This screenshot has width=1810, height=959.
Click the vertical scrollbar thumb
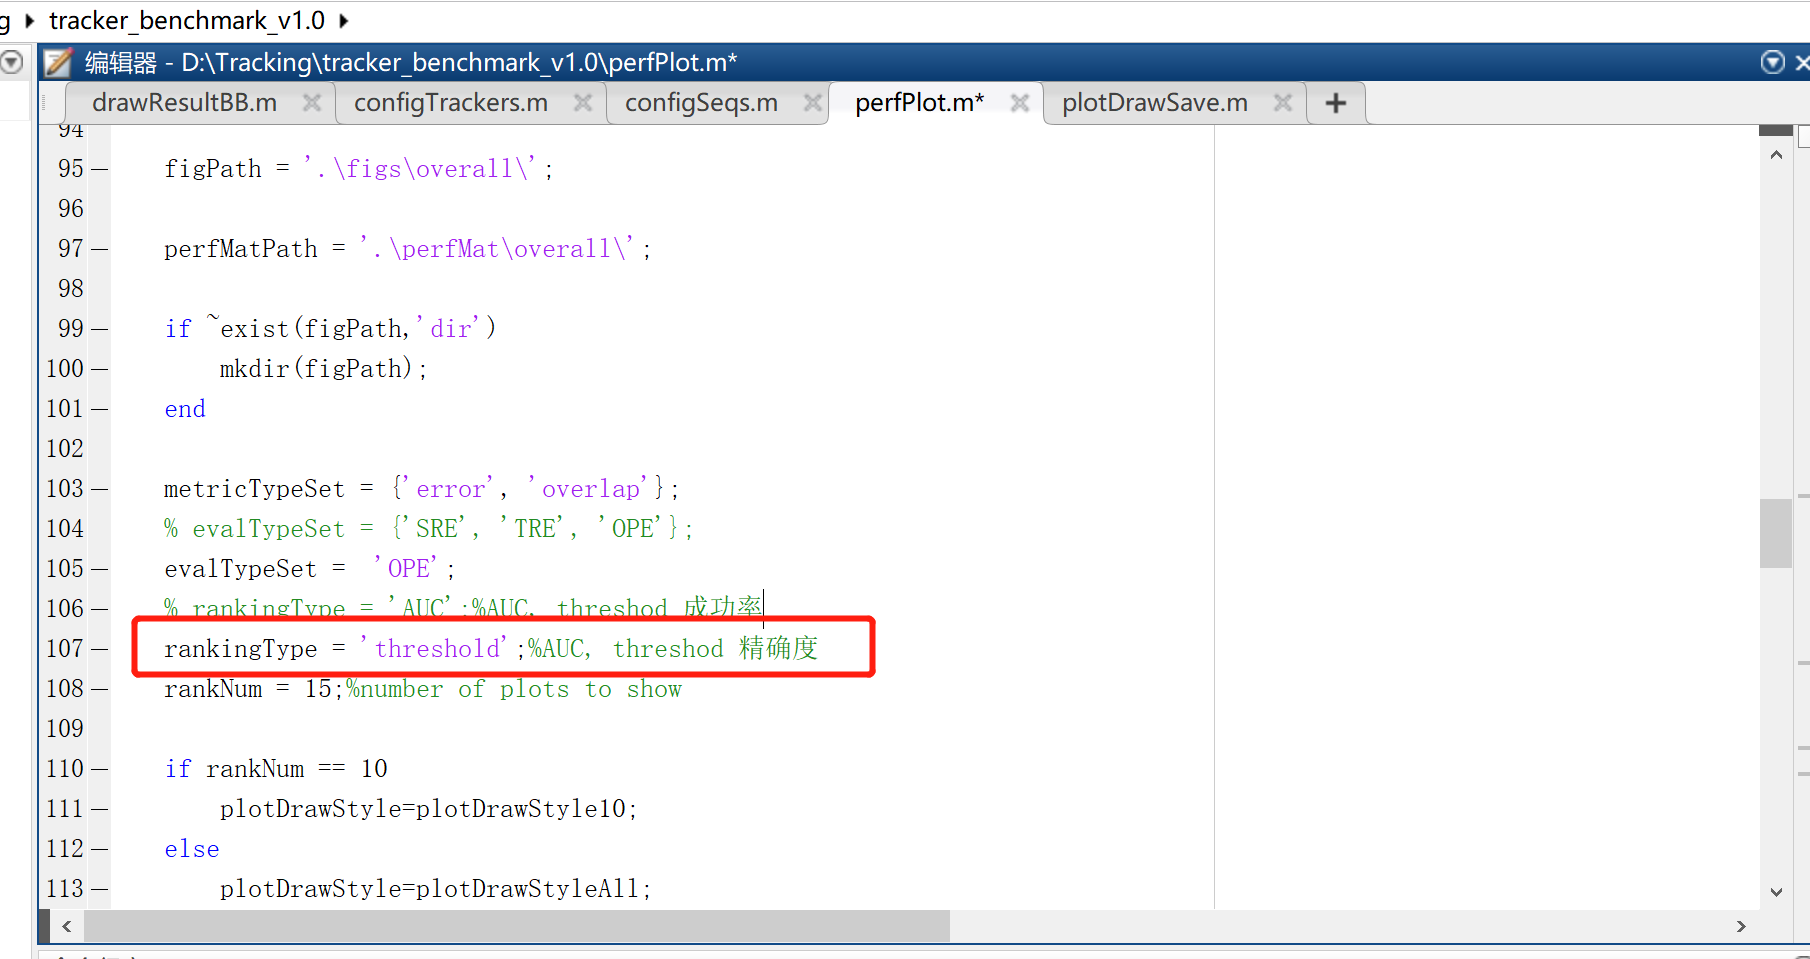pos(1776,533)
